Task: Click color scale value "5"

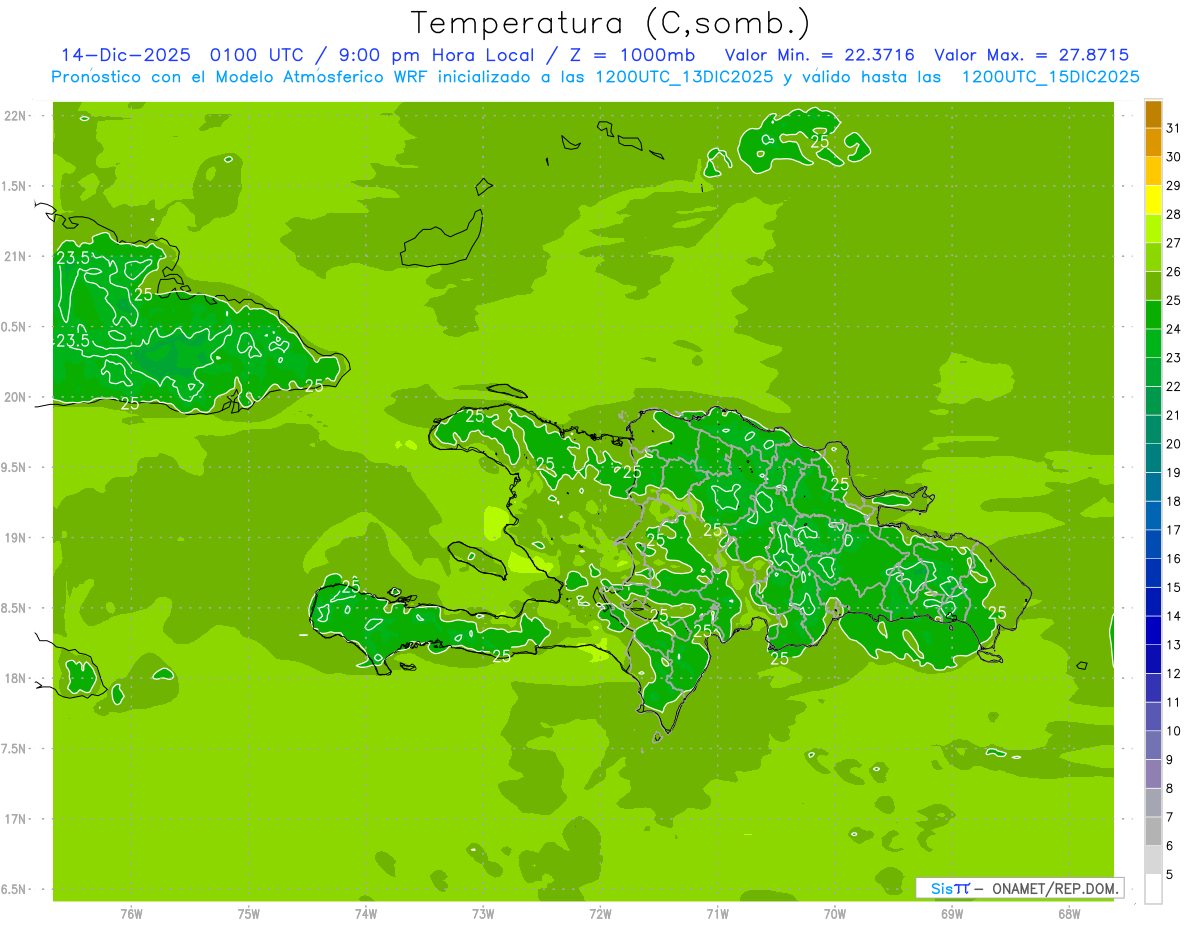Action: click(1170, 875)
